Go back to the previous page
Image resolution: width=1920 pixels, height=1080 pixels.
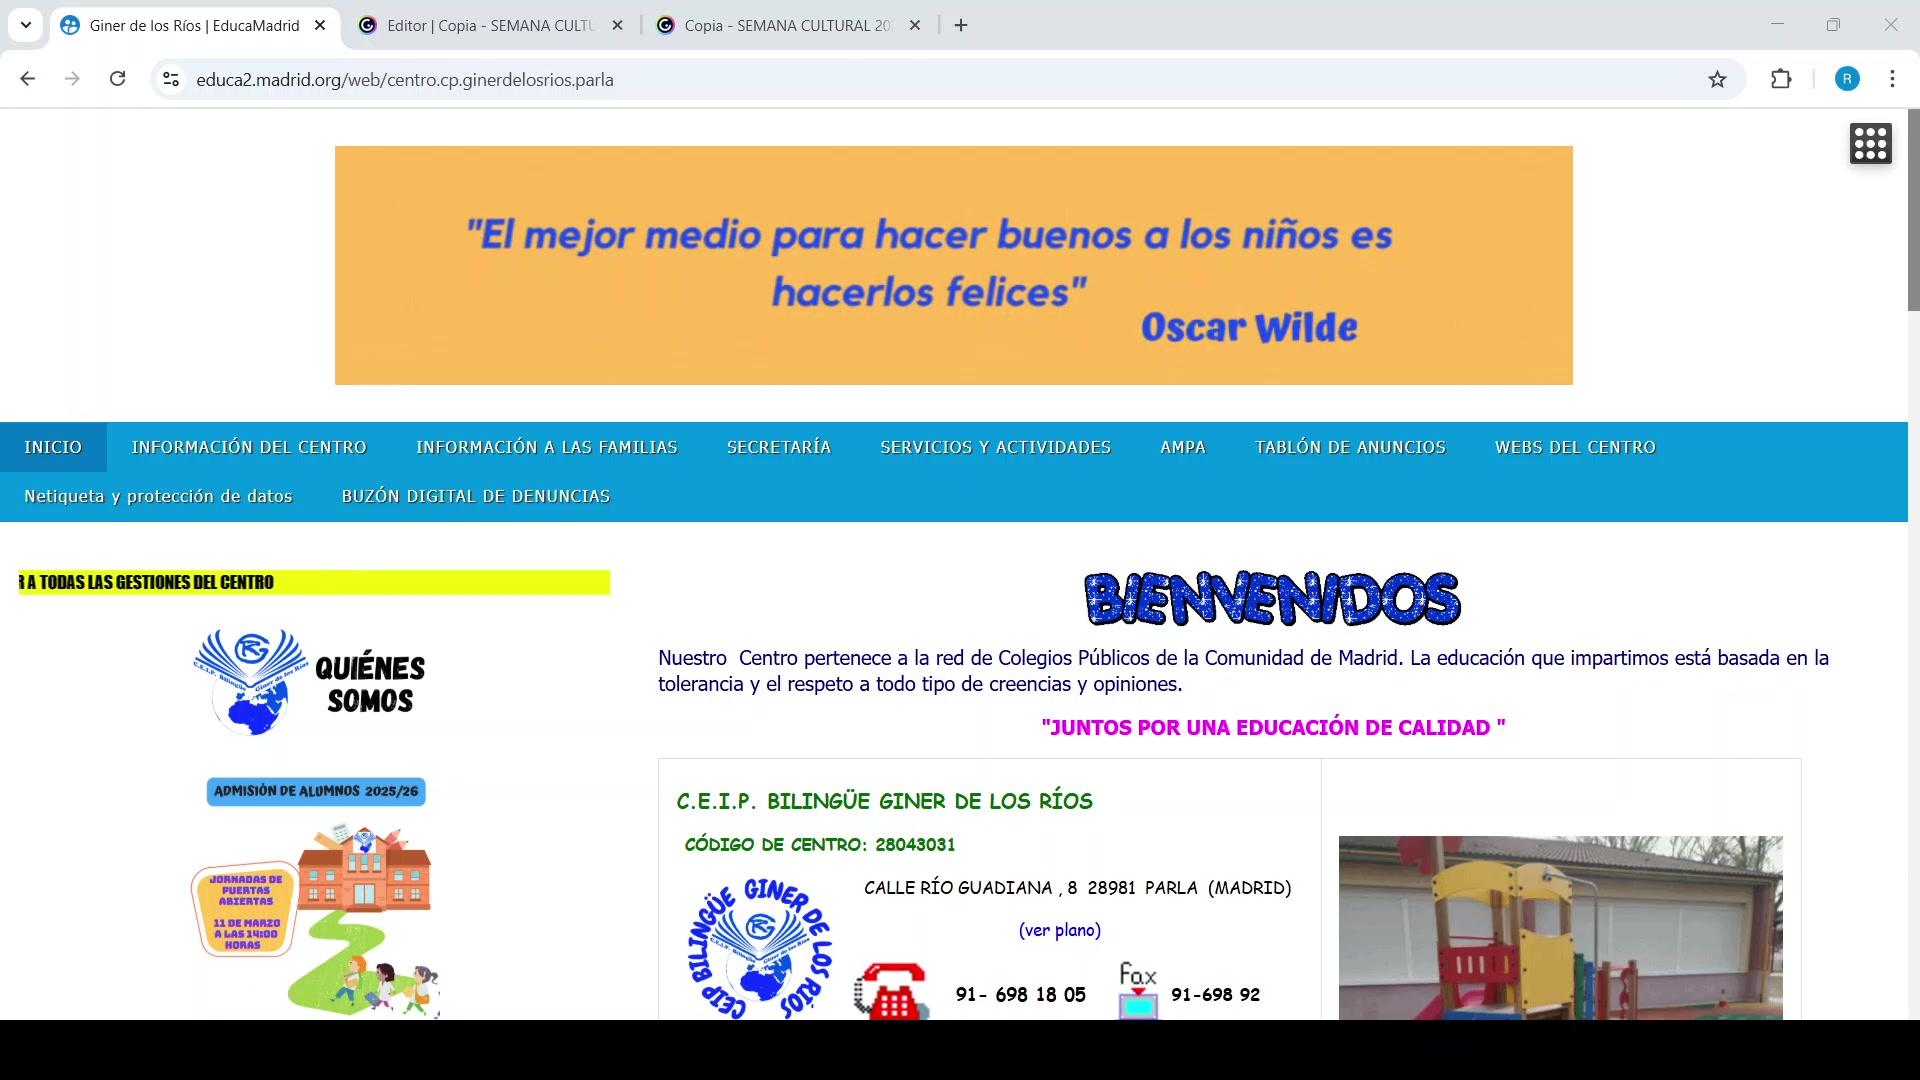click(28, 79)
